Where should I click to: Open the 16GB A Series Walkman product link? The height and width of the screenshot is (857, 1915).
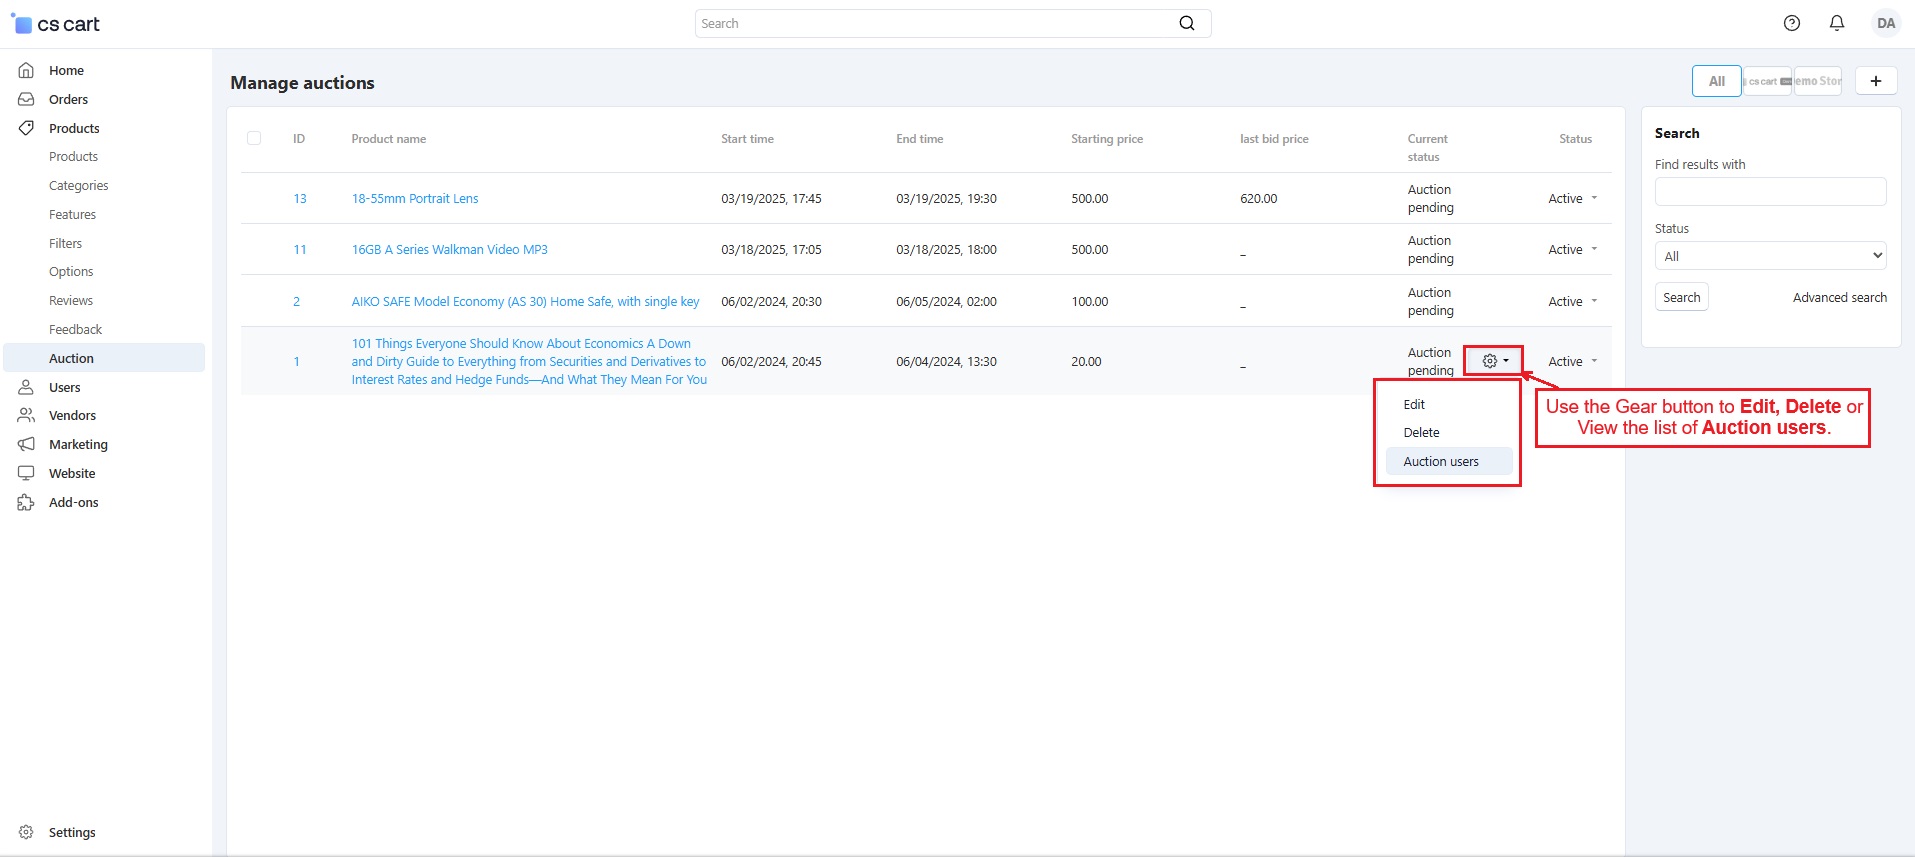(449, 249)
